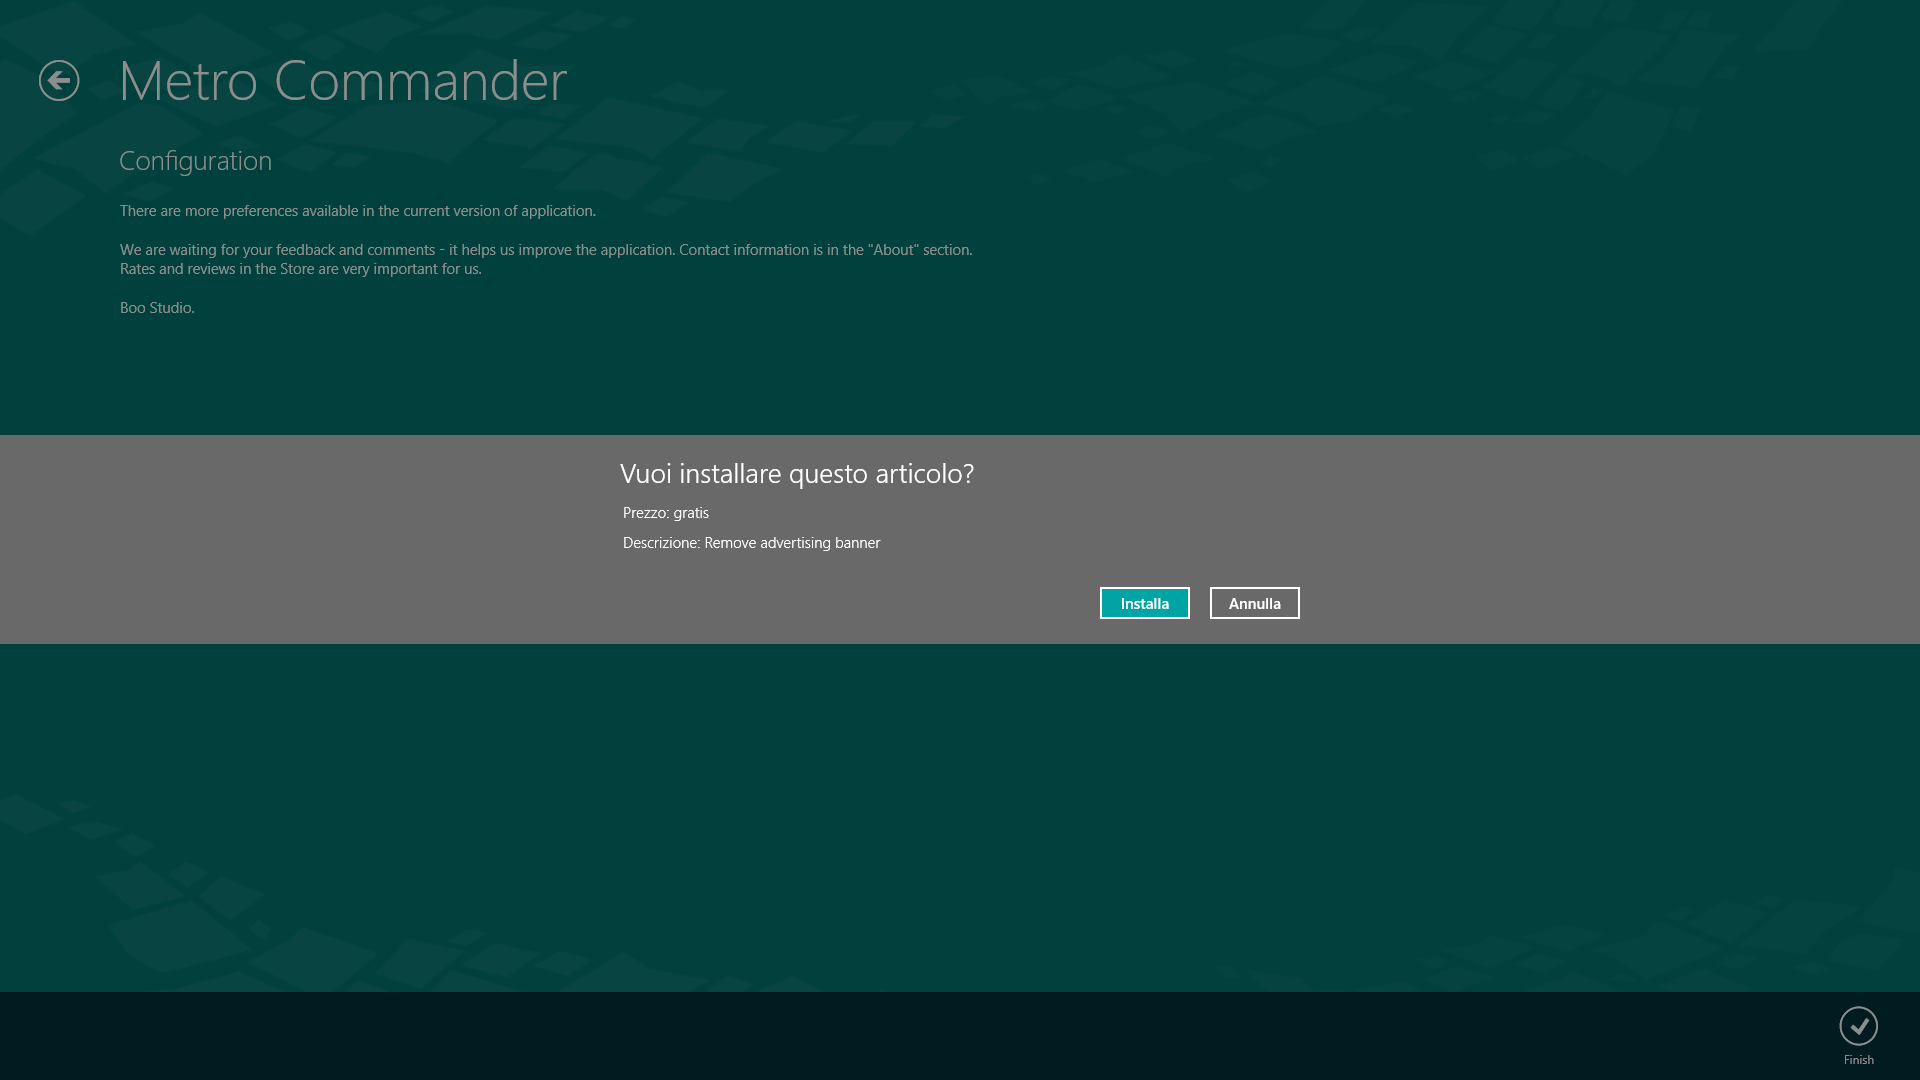1920x1080 pixels.
Task: Click the 'Prezzo: gratis' line
Action: 666,513
